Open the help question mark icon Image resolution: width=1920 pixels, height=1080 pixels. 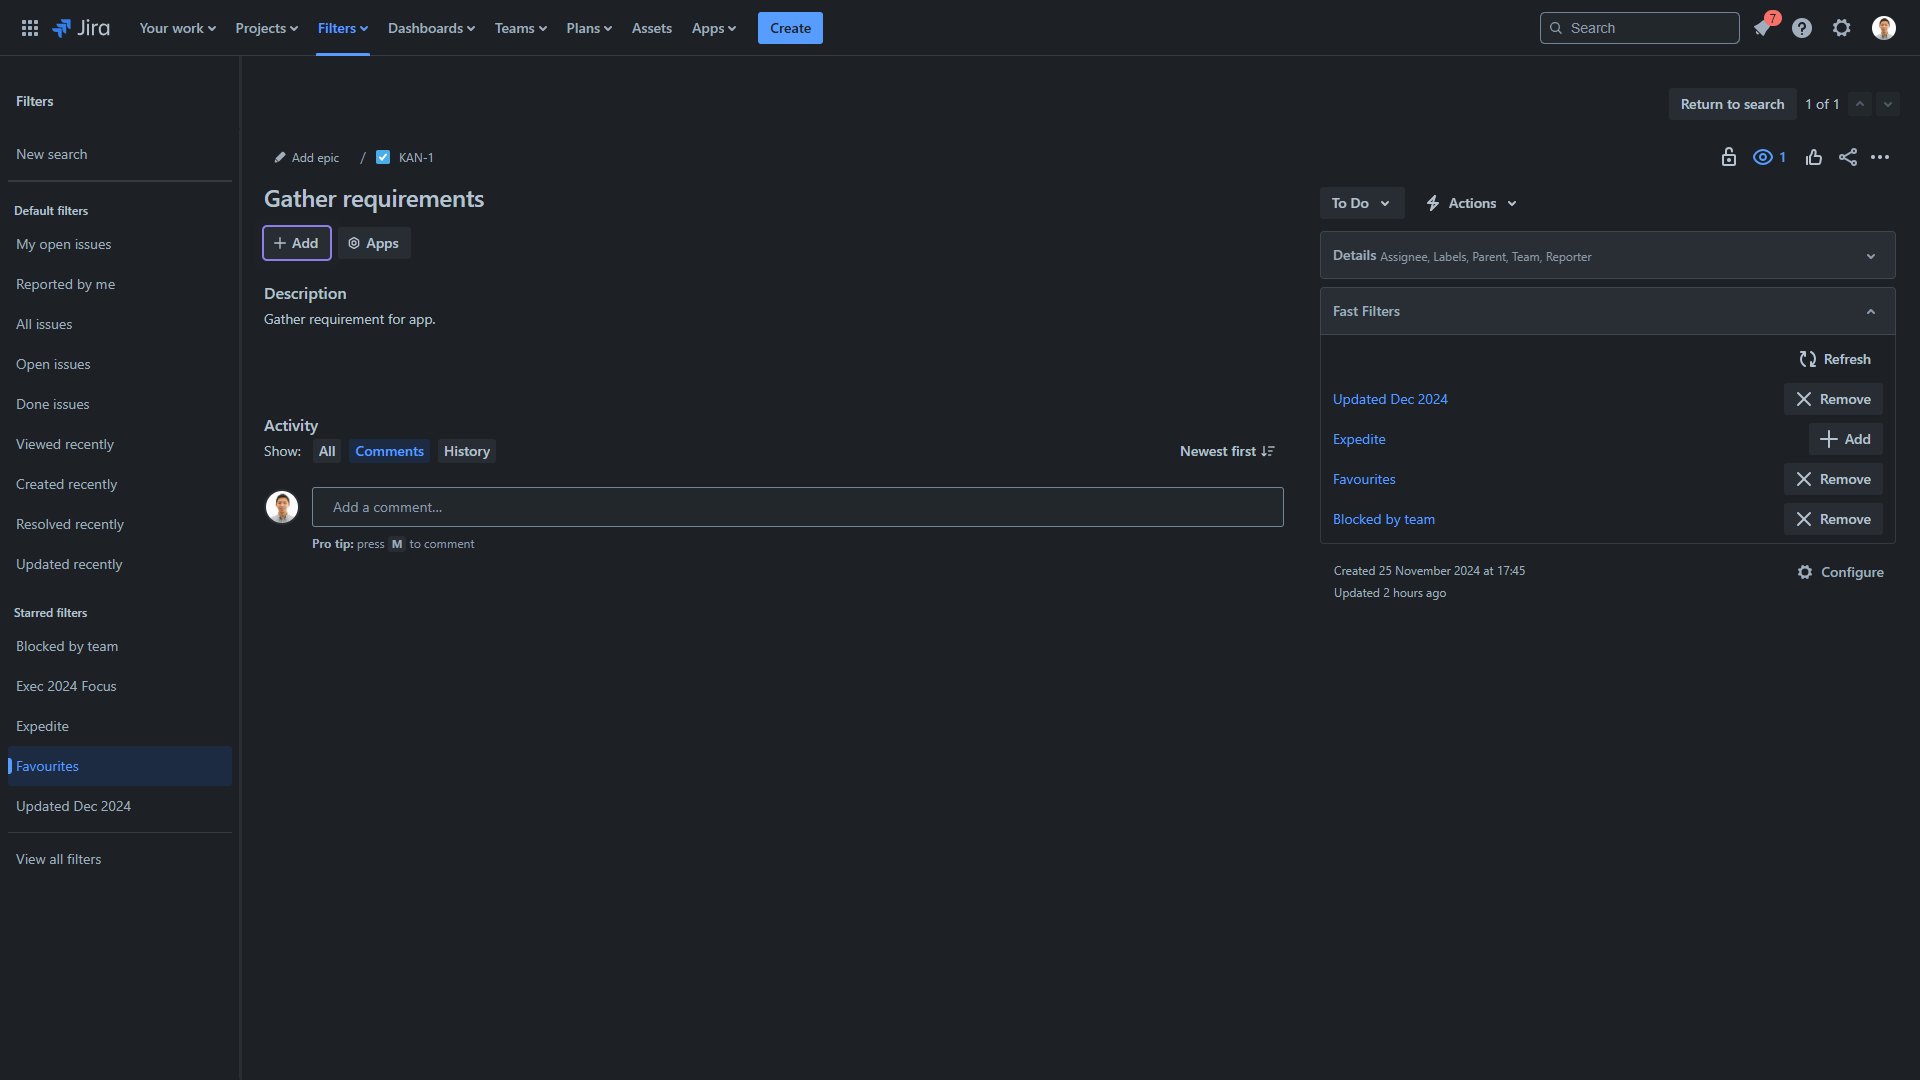tap(1802, 28)
